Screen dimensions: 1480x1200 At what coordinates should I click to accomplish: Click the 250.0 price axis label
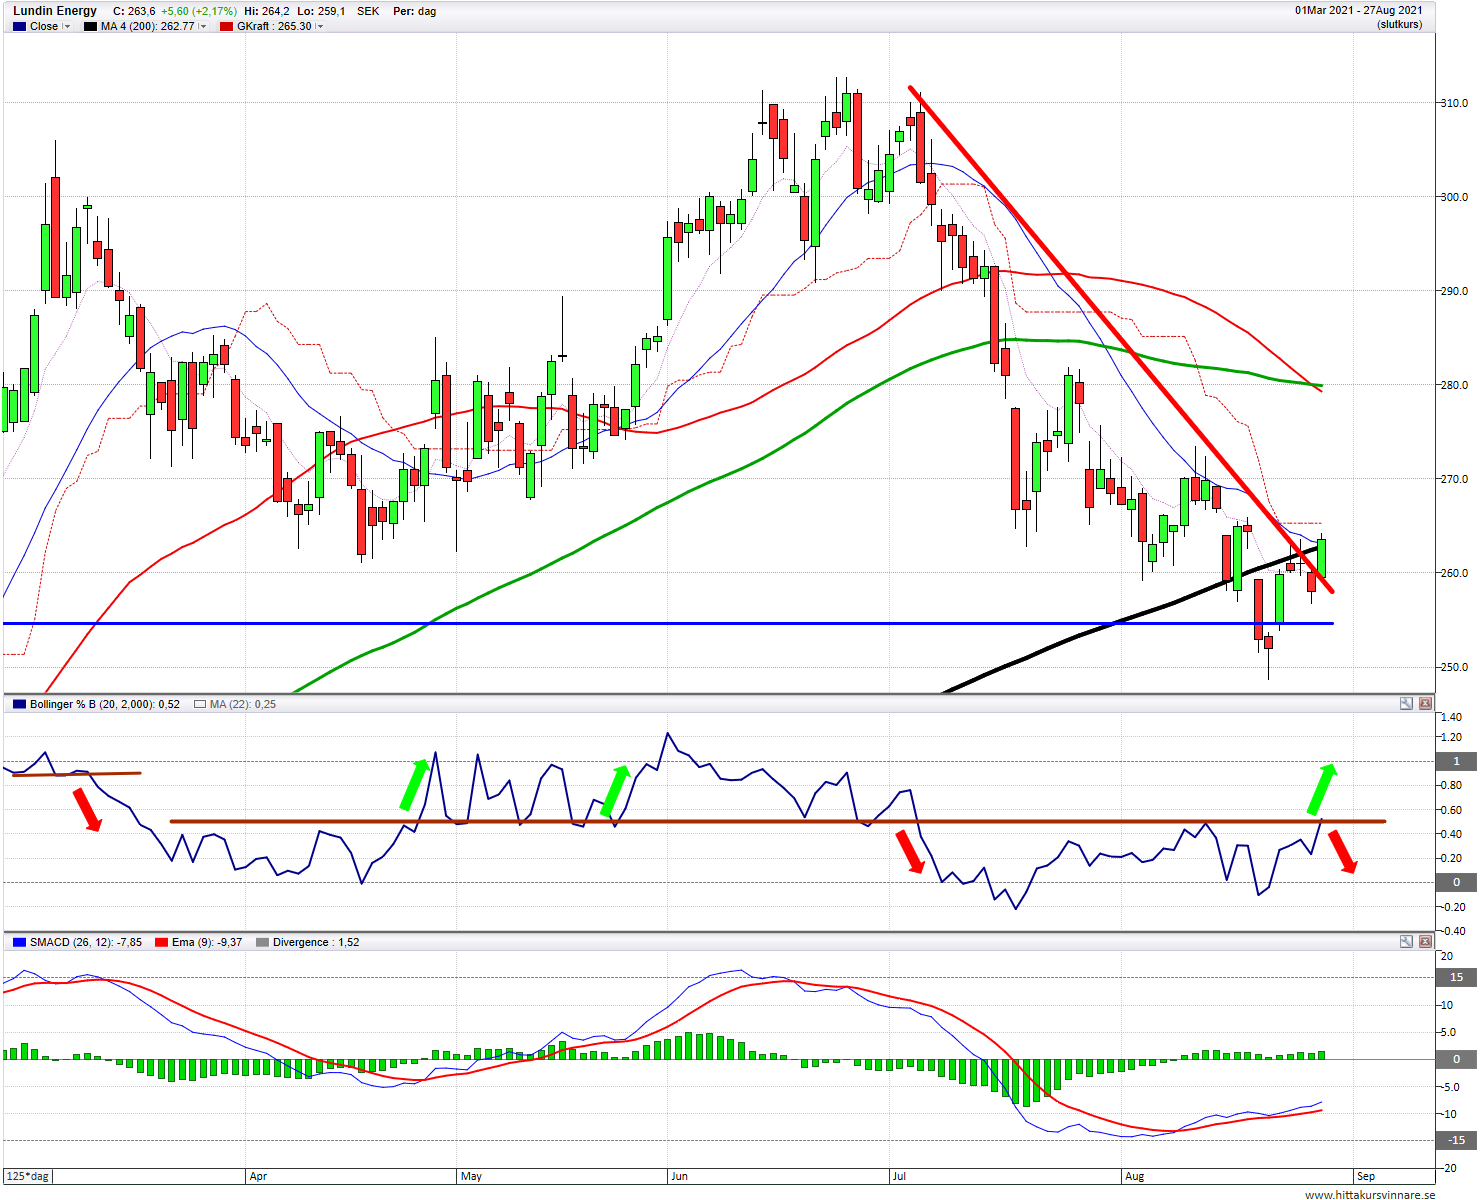tap(1453, 667)
